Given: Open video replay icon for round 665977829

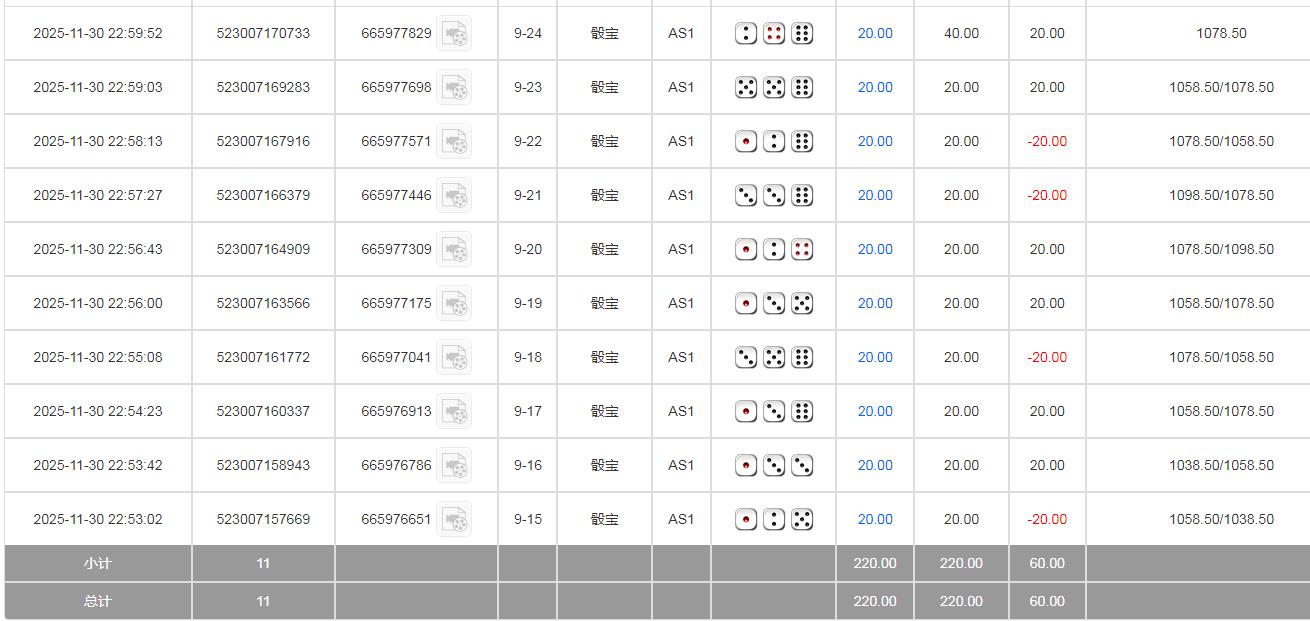Looking at the screenshot, I should 454,34.
